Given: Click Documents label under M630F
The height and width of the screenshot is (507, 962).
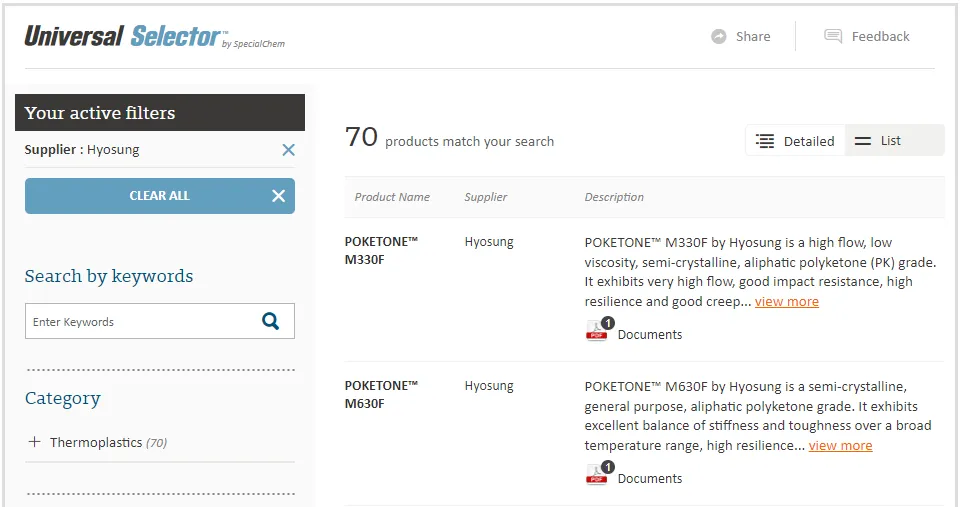Looking at the screenshot, I should pos(650,479).
